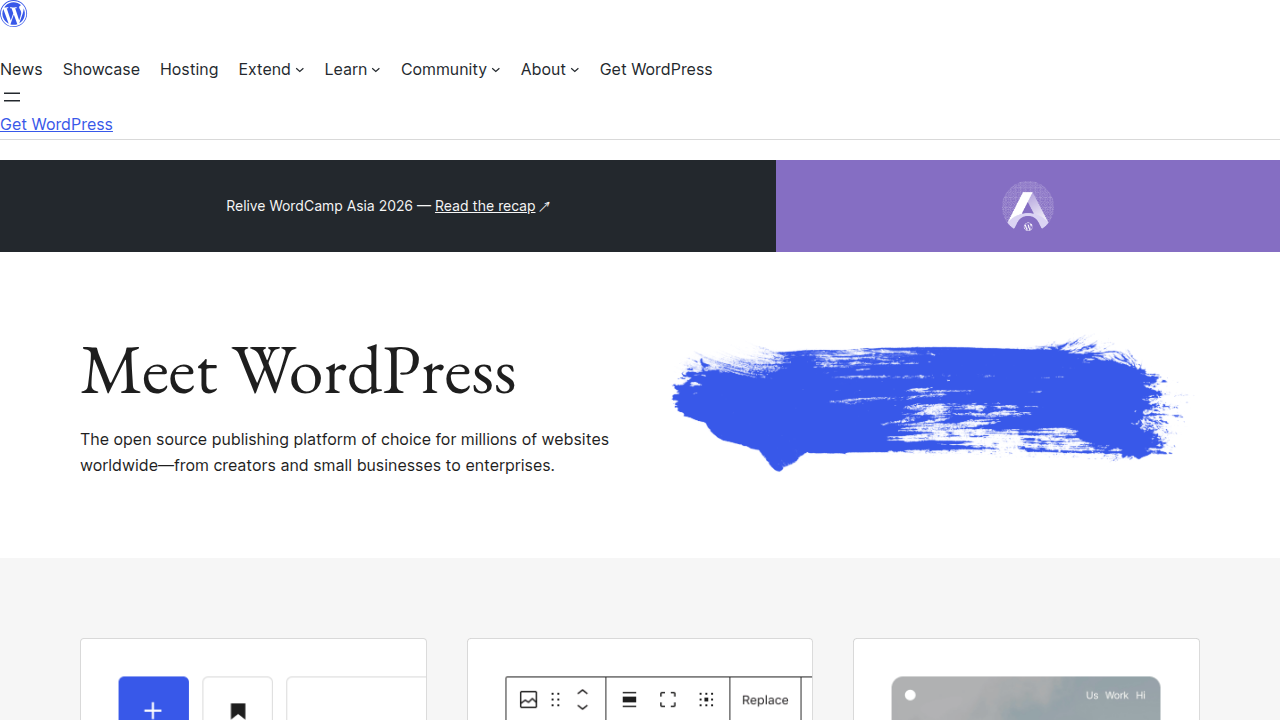Expand the Community dropdown menu

tap(450, 69)
